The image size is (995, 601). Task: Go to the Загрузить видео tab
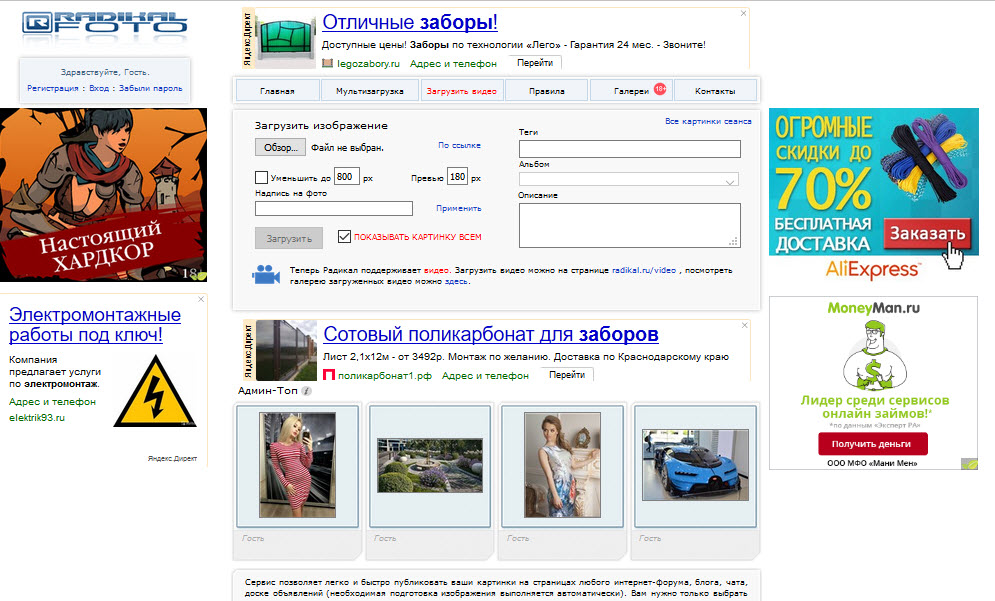(461, 91)
